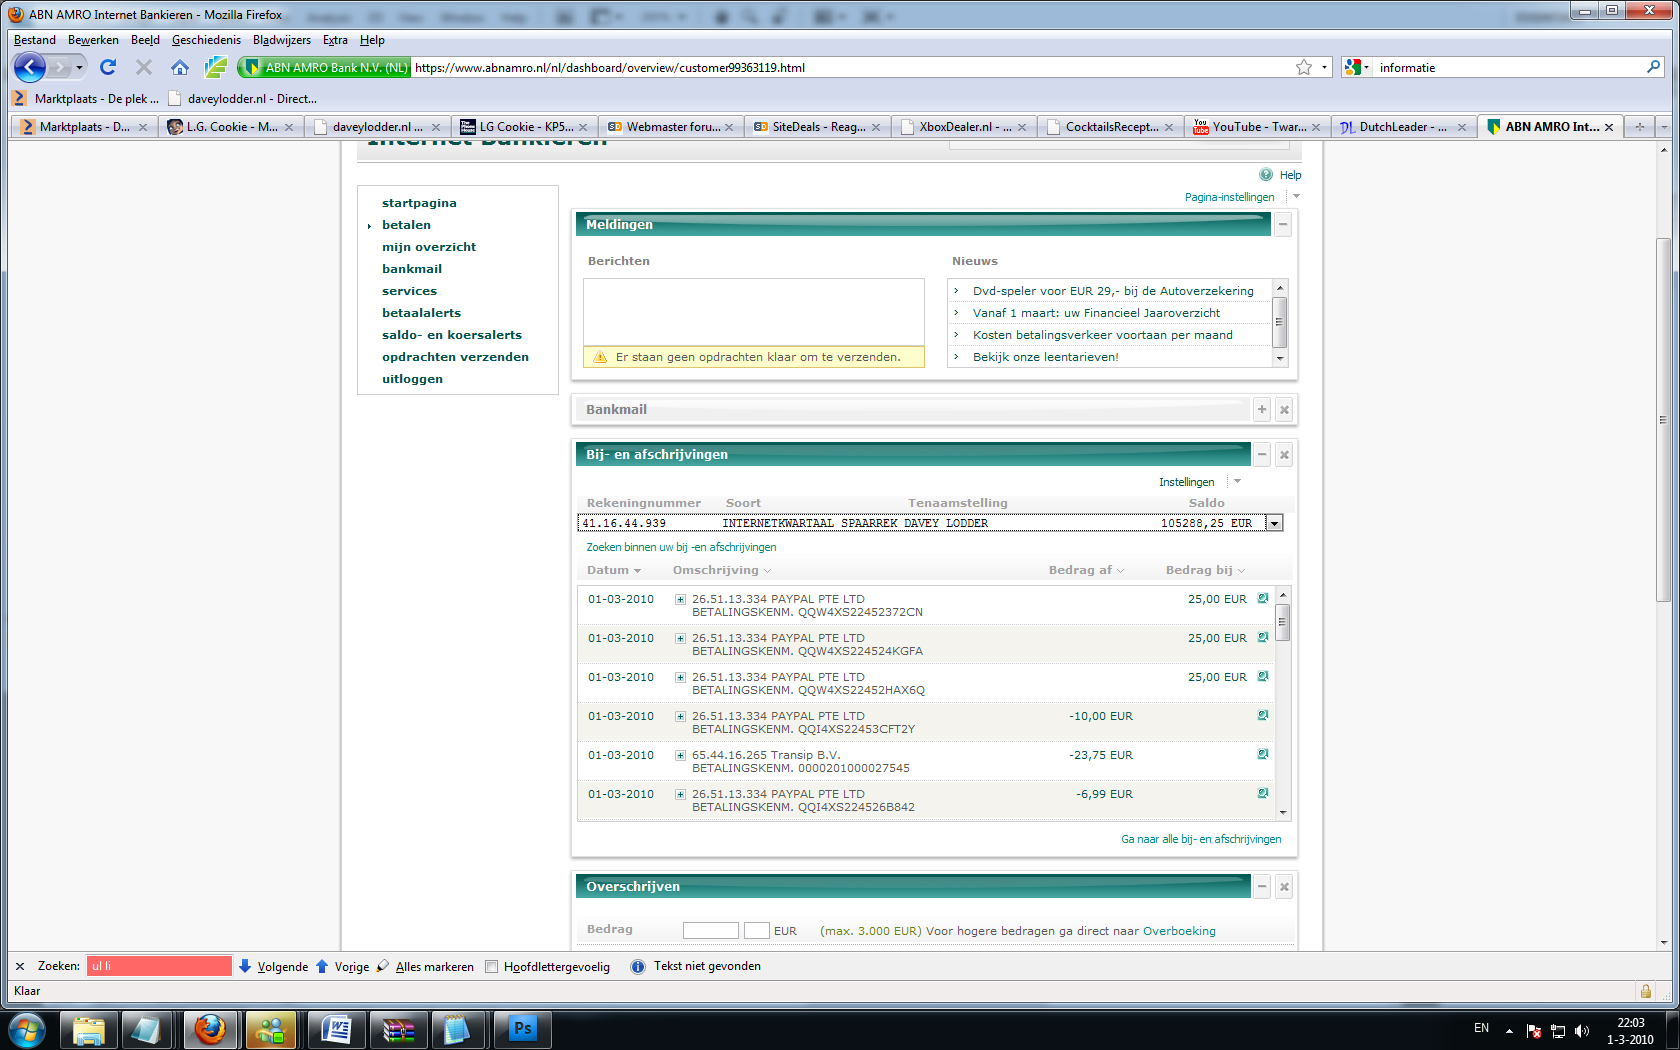Toggle Hoofdlettergevoelig checkbox
1680x1050 pixels.
(x=491, y=966)
